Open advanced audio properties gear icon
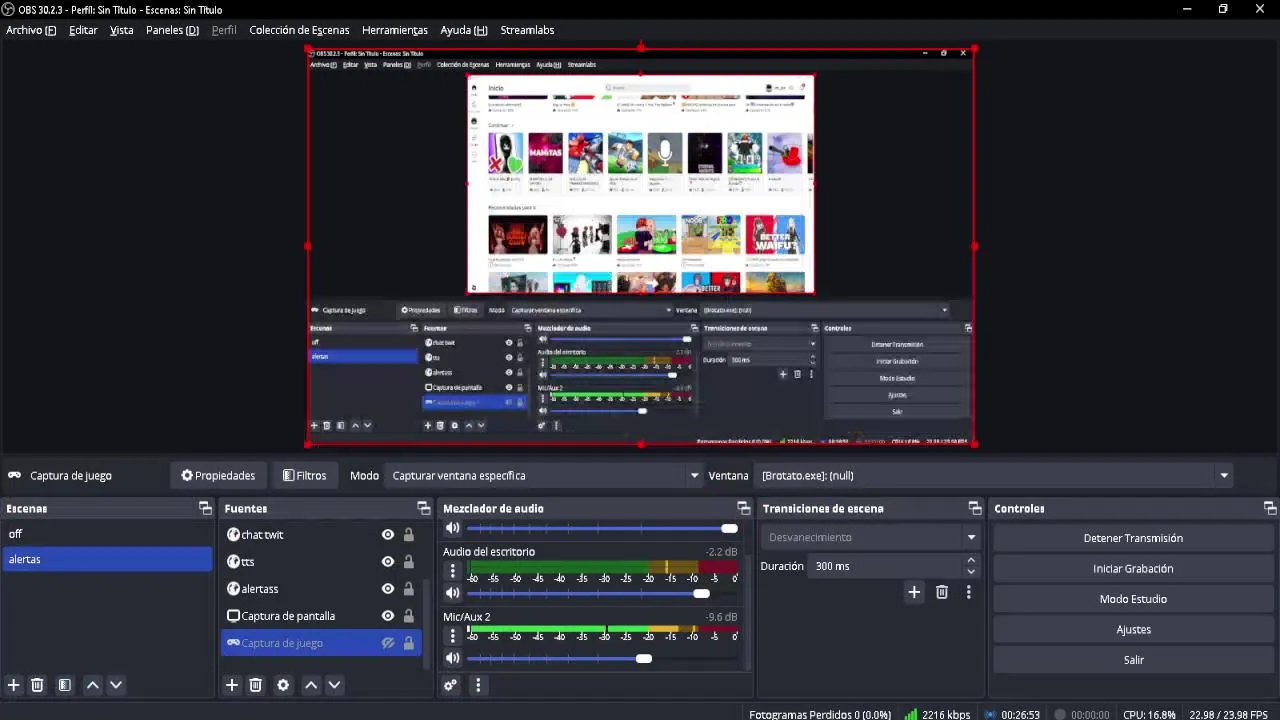Viewport: 1280px width, 720px height. (x=450, y=685)
